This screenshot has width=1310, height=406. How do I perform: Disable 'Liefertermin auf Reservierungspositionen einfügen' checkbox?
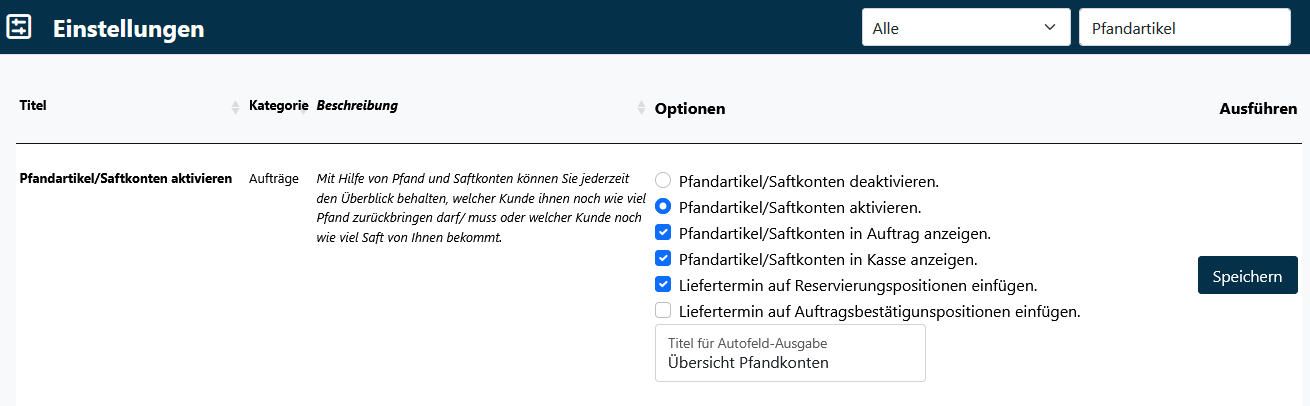tap(663, 285)
